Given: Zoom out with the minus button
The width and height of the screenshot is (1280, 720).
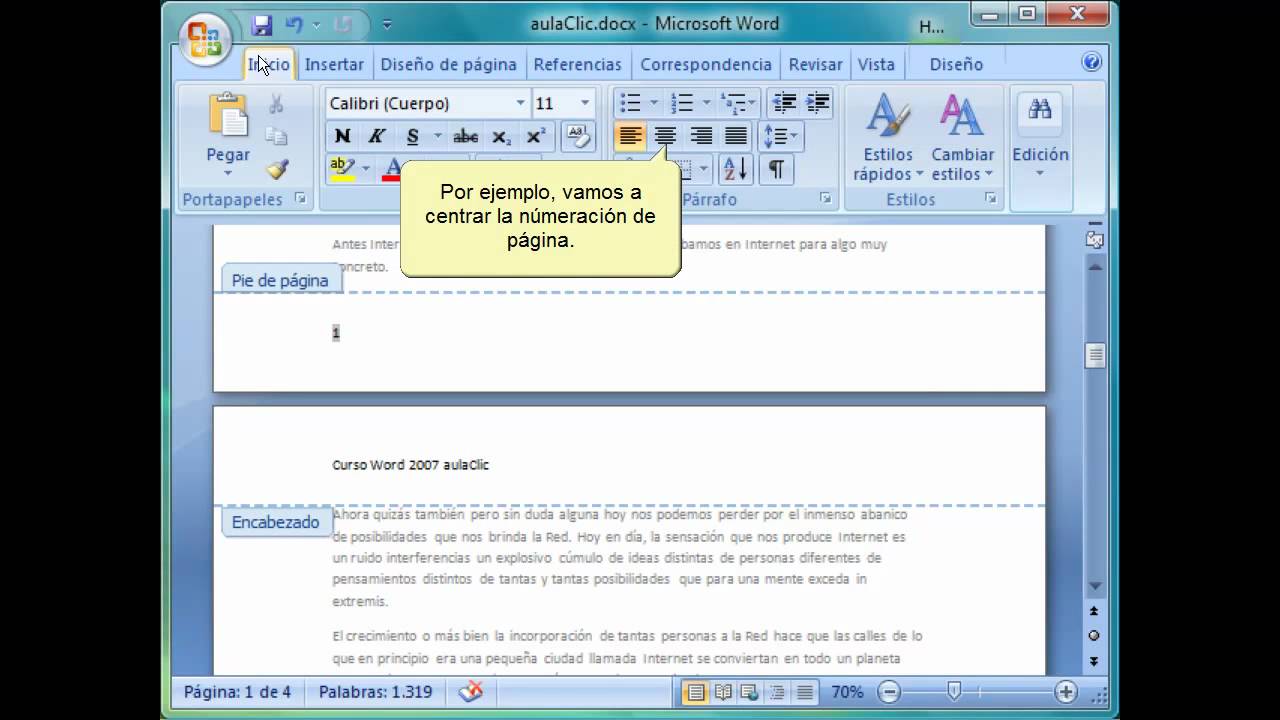Looking at the screenshot, I should (888, 691).
